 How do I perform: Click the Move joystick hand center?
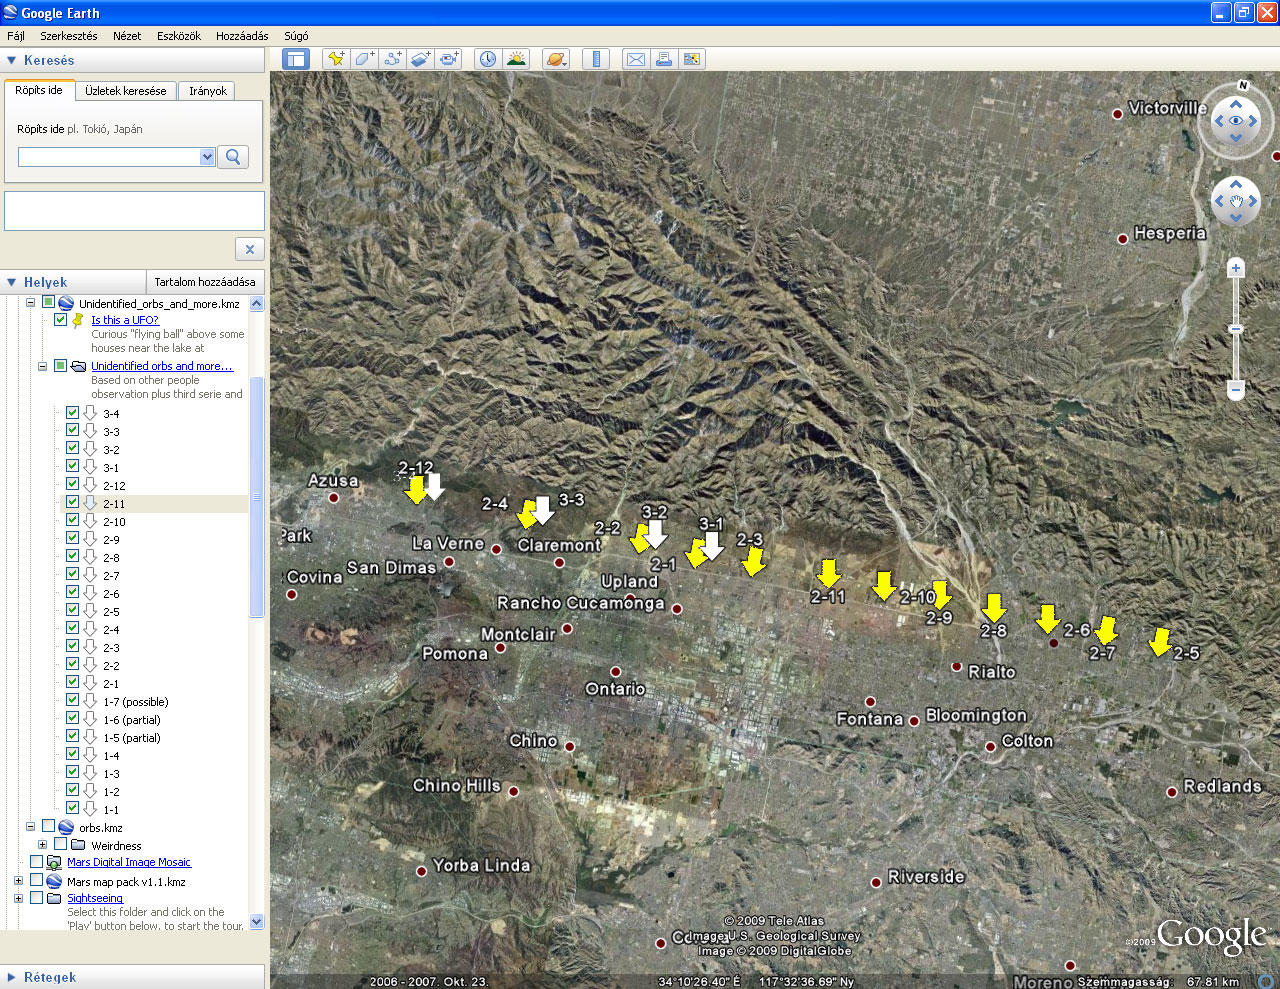pyautogui.click(x=1236, y=202)
